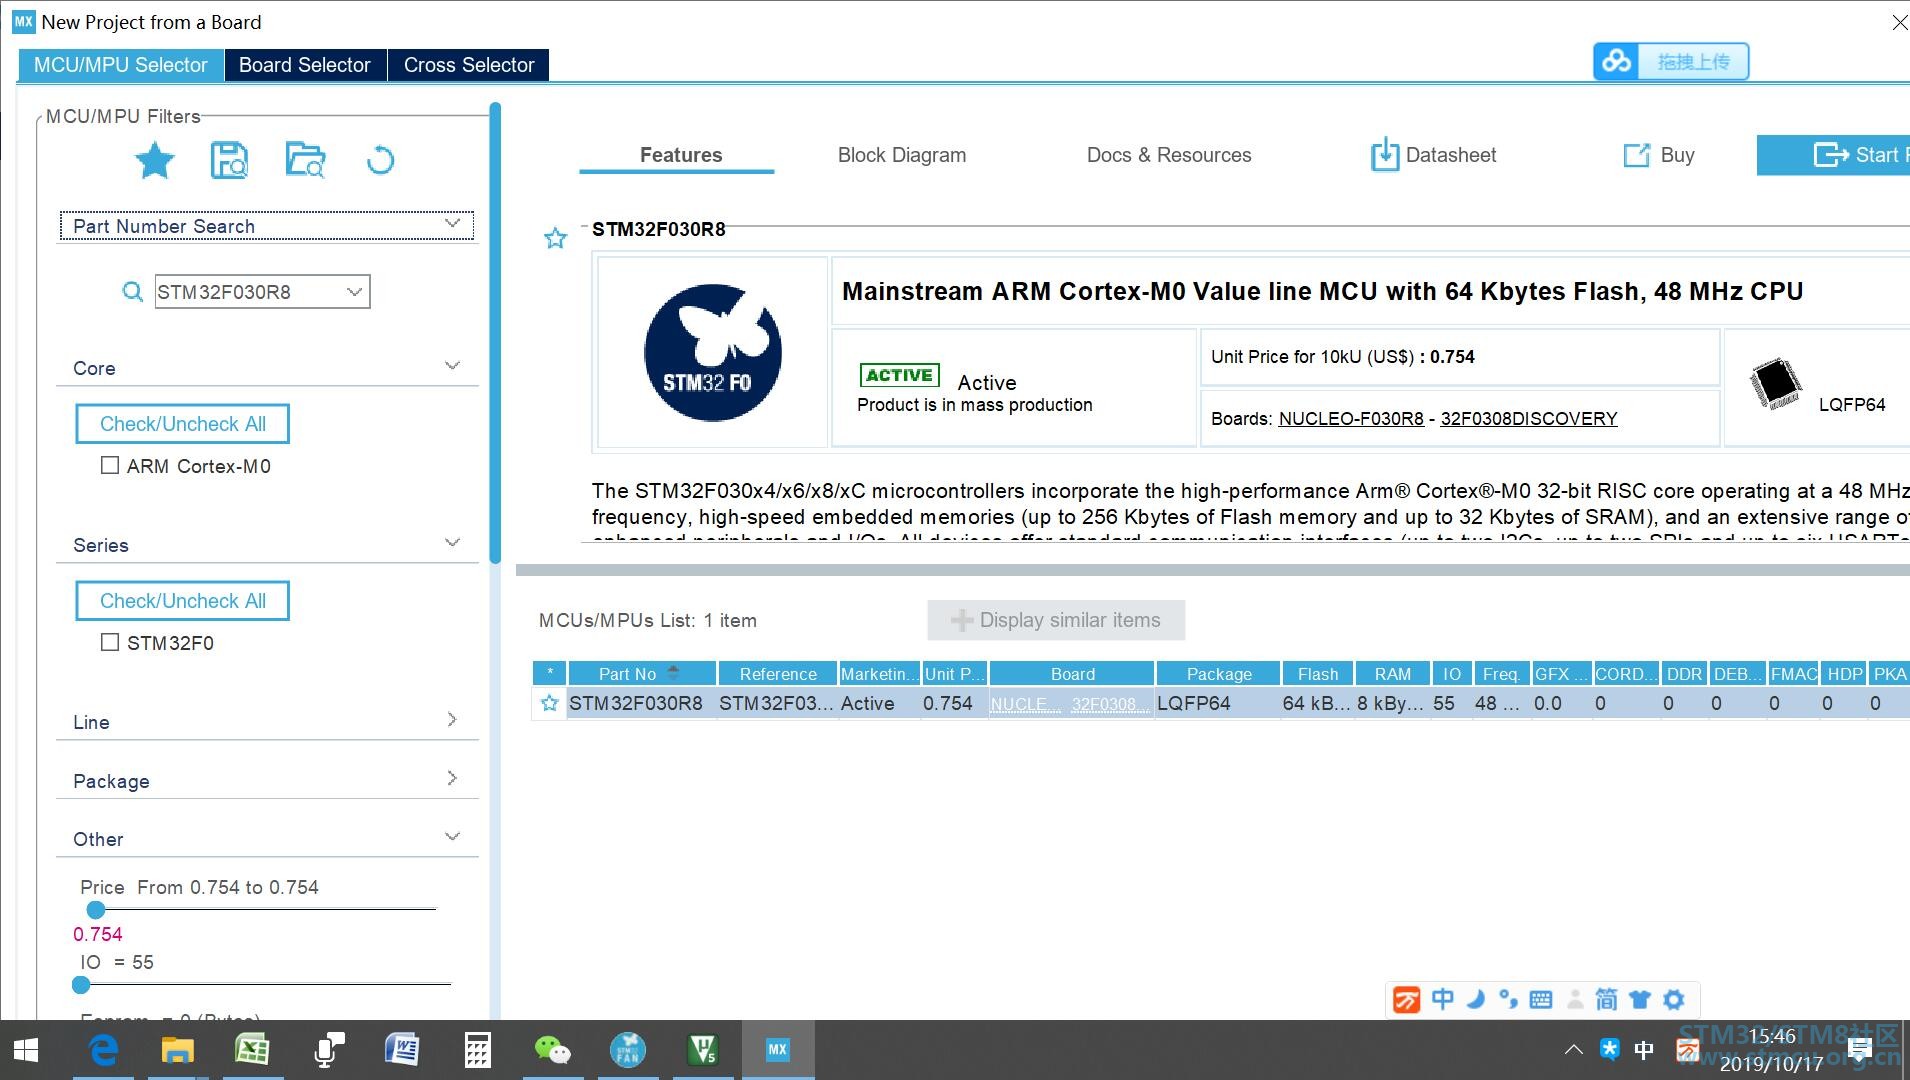The image size is (1910, 1080).
Task: Sort the list by Unit Price column header
Action: click(954, 674)
